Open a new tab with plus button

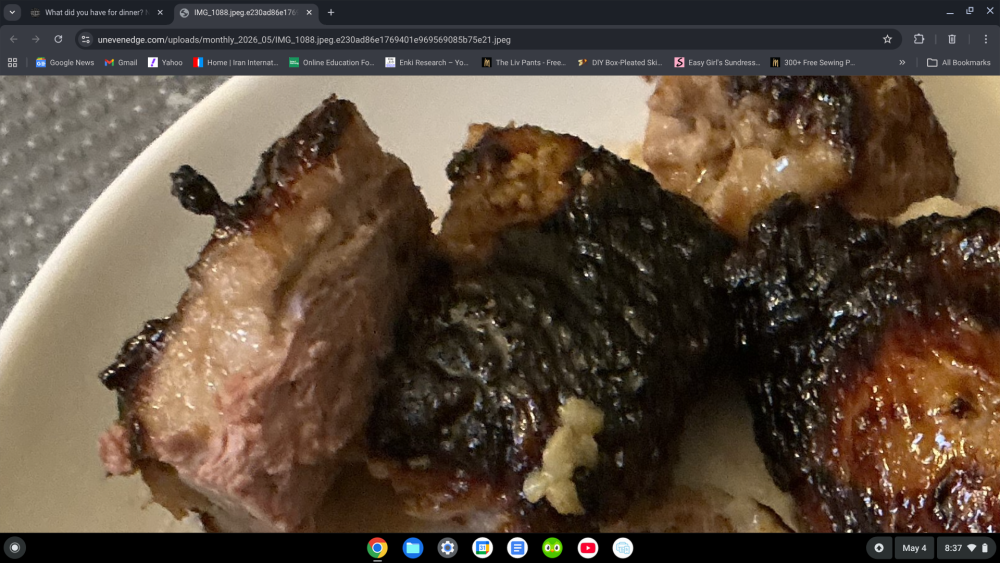pos(331,12)
